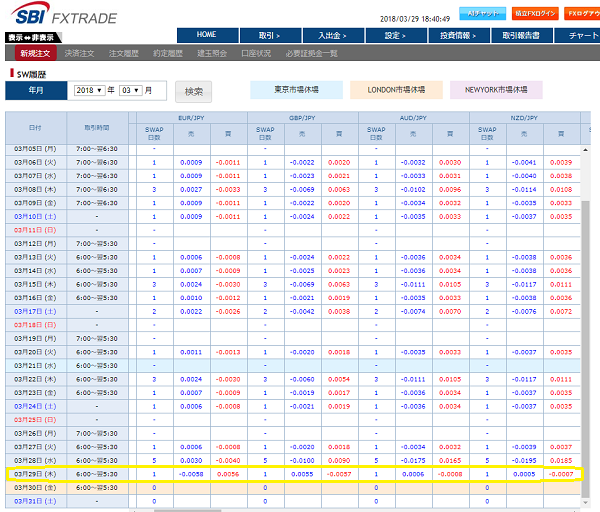
Task: Click the date cell 03月06日 (火)
Action: pos(35,163)
